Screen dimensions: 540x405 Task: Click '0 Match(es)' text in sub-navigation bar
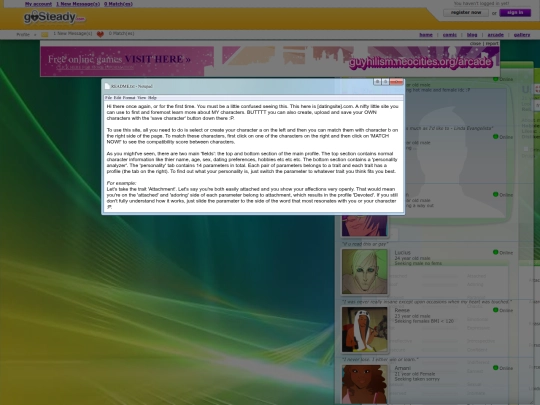point(121,34)
